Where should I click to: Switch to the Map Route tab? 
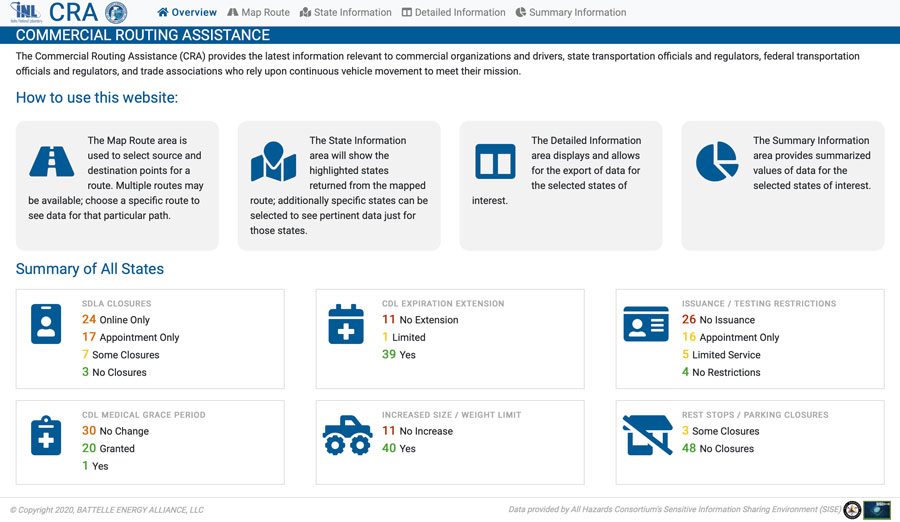pyautogui.click(x=258, y=13)
